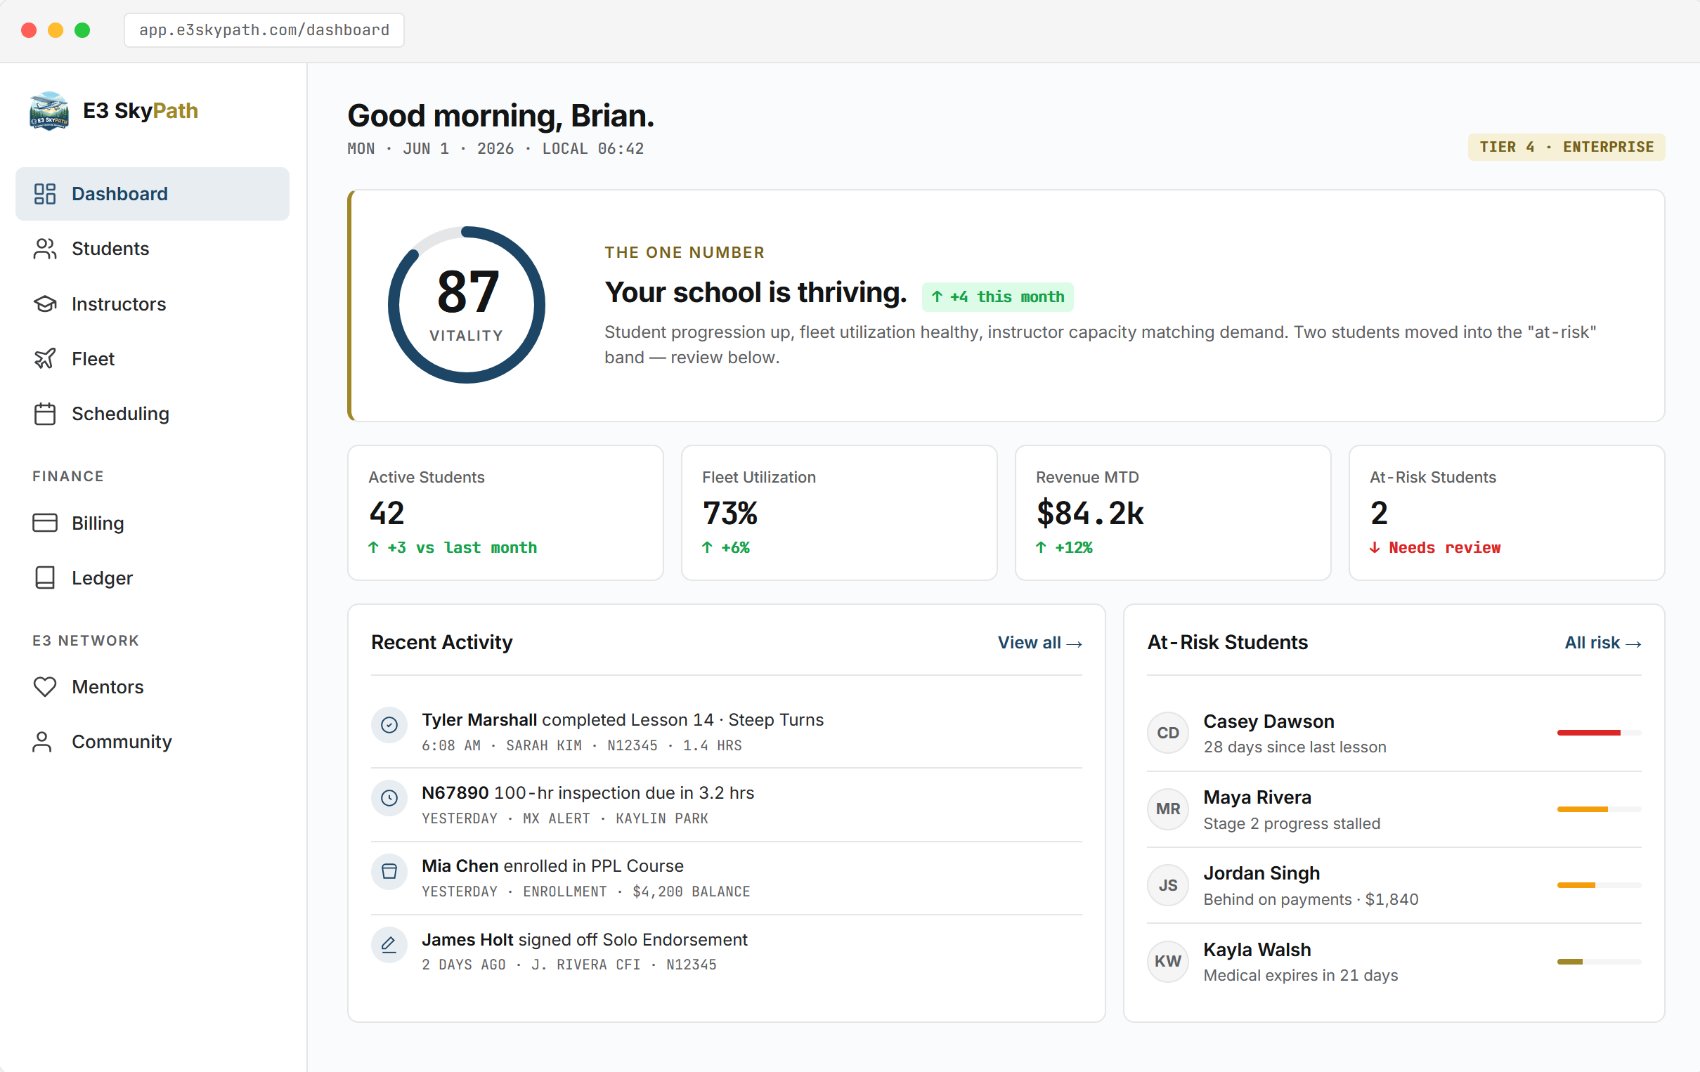Open the Scheduling page
Screen dimensions: 1700x1072
coord(152,414)
